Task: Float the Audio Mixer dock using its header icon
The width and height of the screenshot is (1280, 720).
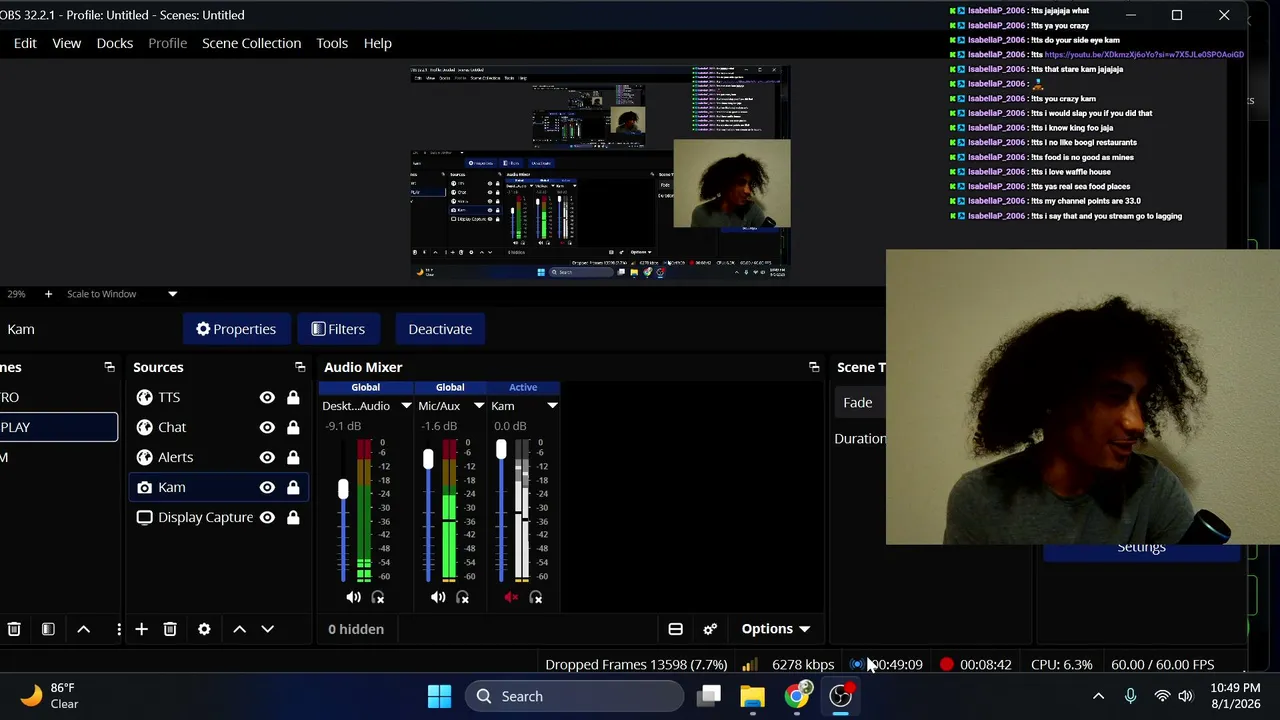Action: (814, 367)
